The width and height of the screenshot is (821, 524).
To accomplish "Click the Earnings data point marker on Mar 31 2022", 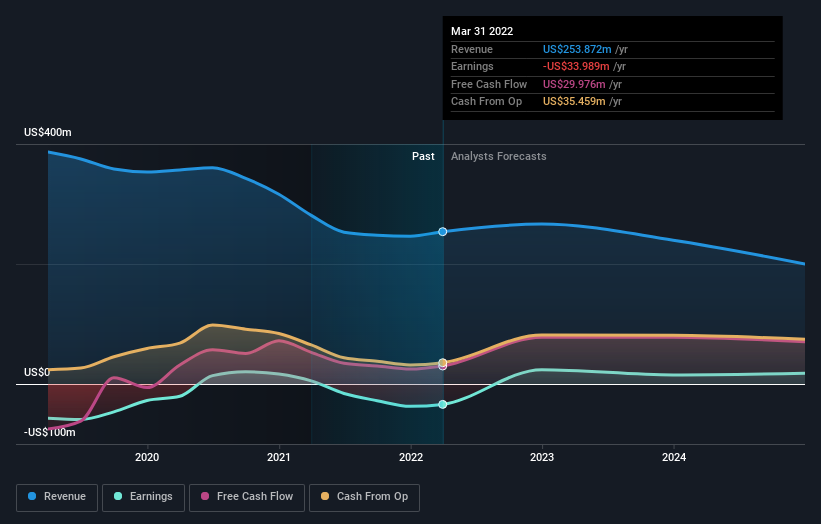I will 442,404.
